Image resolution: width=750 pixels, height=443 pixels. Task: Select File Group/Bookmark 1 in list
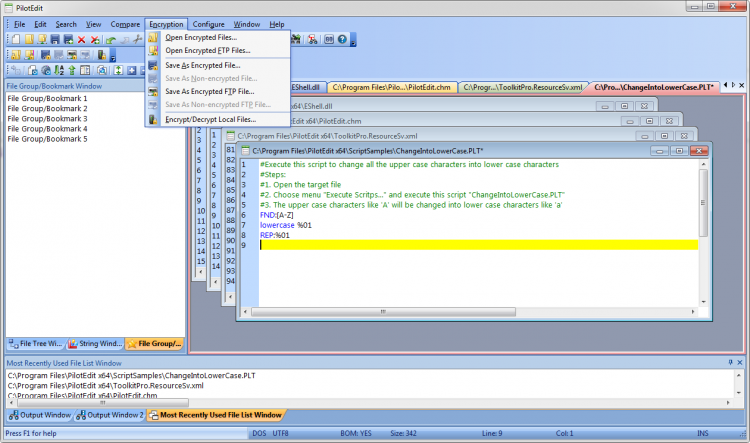(47, 98)
